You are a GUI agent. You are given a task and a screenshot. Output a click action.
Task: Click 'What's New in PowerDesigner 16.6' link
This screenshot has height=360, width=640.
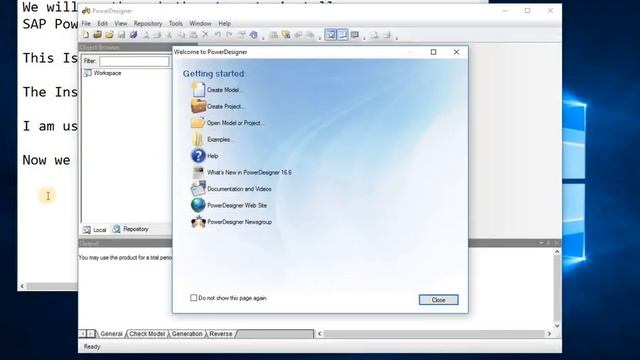249,172
